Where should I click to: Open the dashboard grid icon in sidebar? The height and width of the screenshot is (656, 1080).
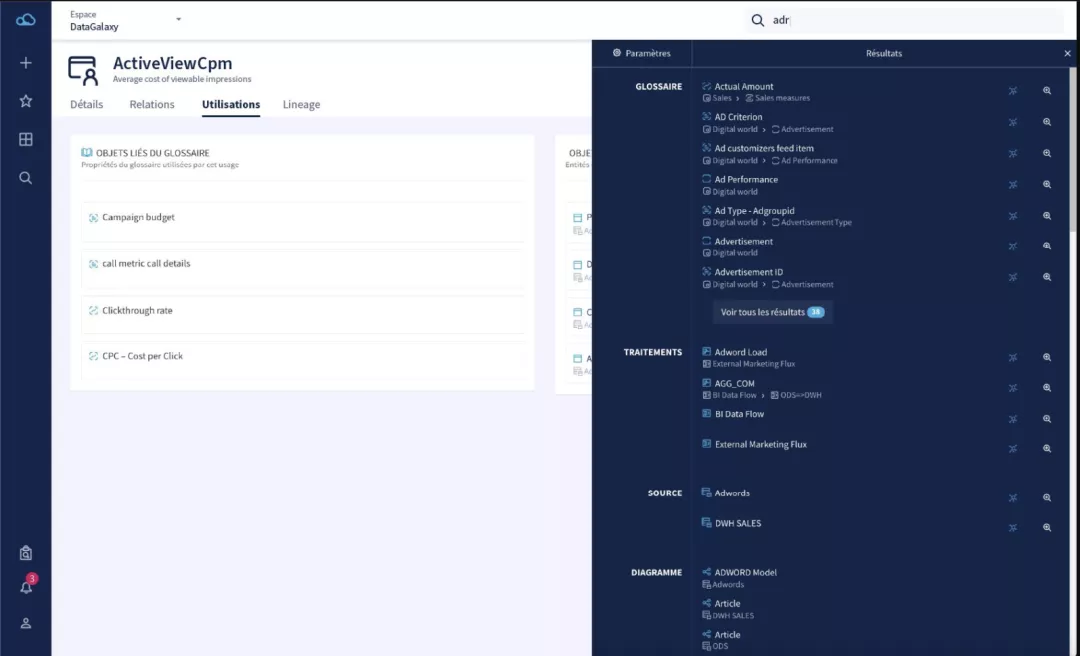click(x=25, y=139)
